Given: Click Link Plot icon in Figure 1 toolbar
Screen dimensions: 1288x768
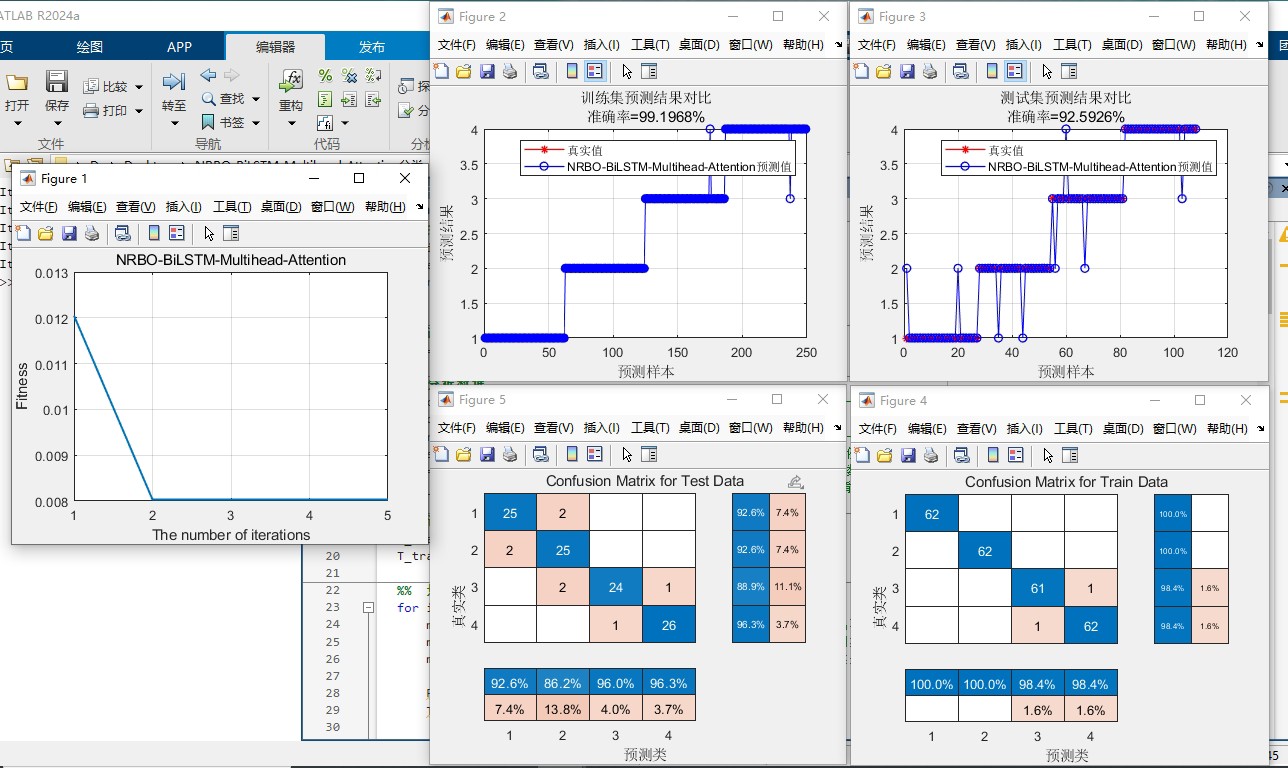Looking at the screenshot, I should 122,233.
